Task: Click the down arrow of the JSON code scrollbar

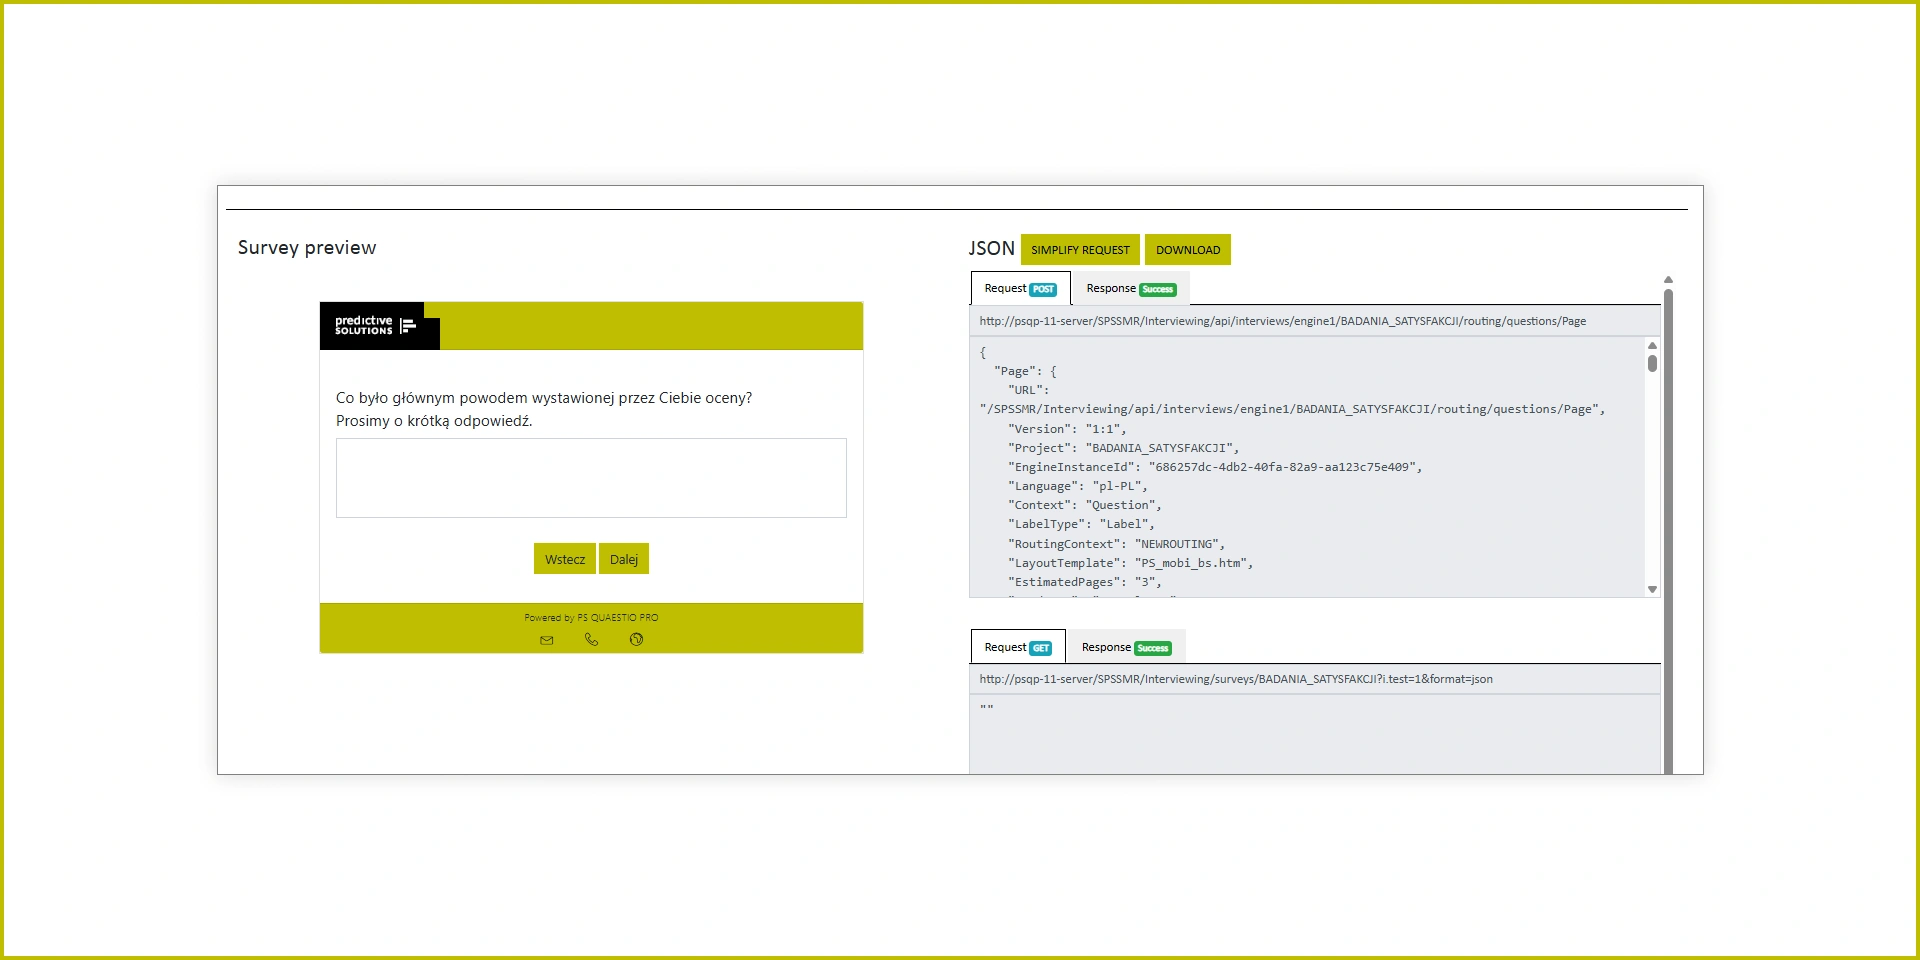Action: pos(1652,589)
